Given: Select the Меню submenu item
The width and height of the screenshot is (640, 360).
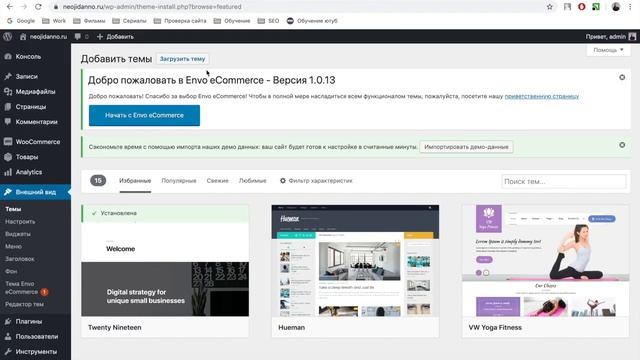Looking at the screenshot, I should [13, 247].
